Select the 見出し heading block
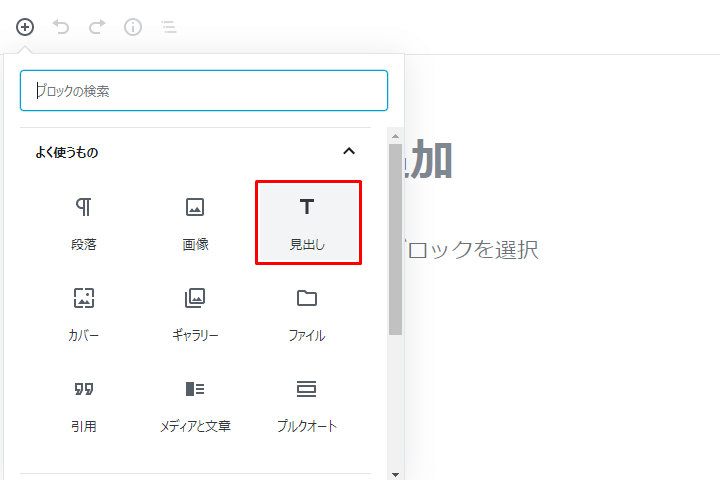 click(308, 223)
